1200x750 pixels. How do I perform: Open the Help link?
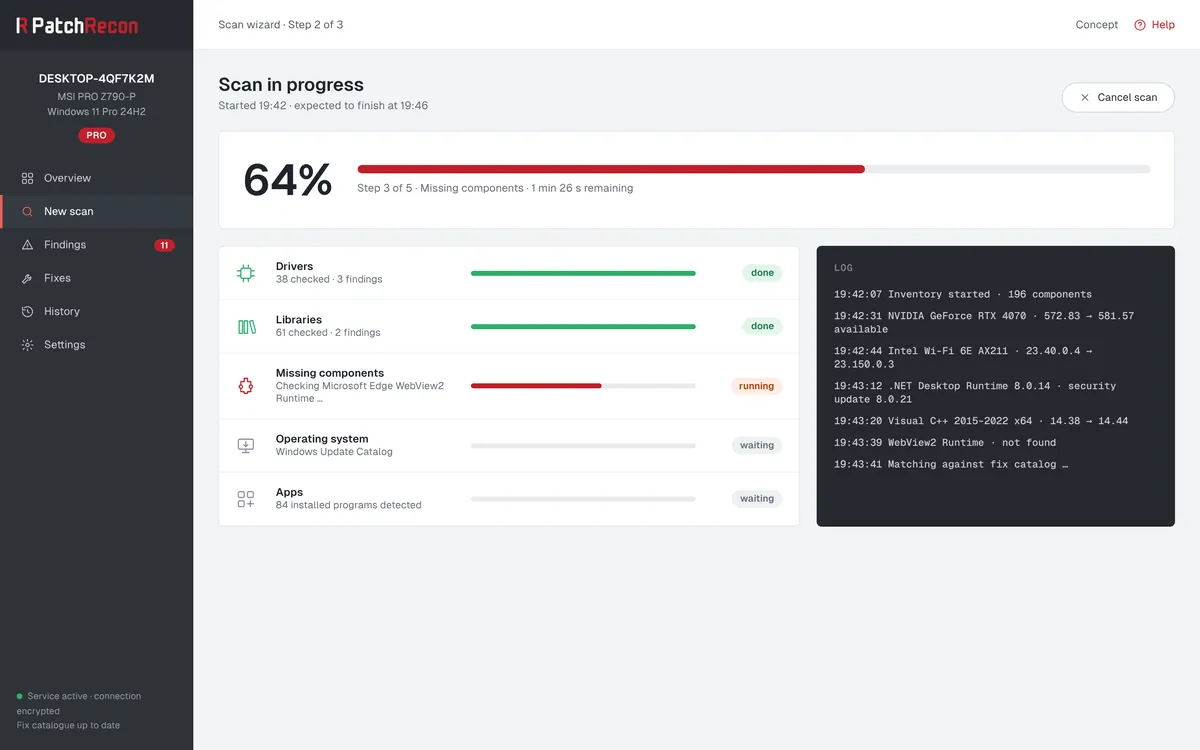click(x=1154, y=25)
